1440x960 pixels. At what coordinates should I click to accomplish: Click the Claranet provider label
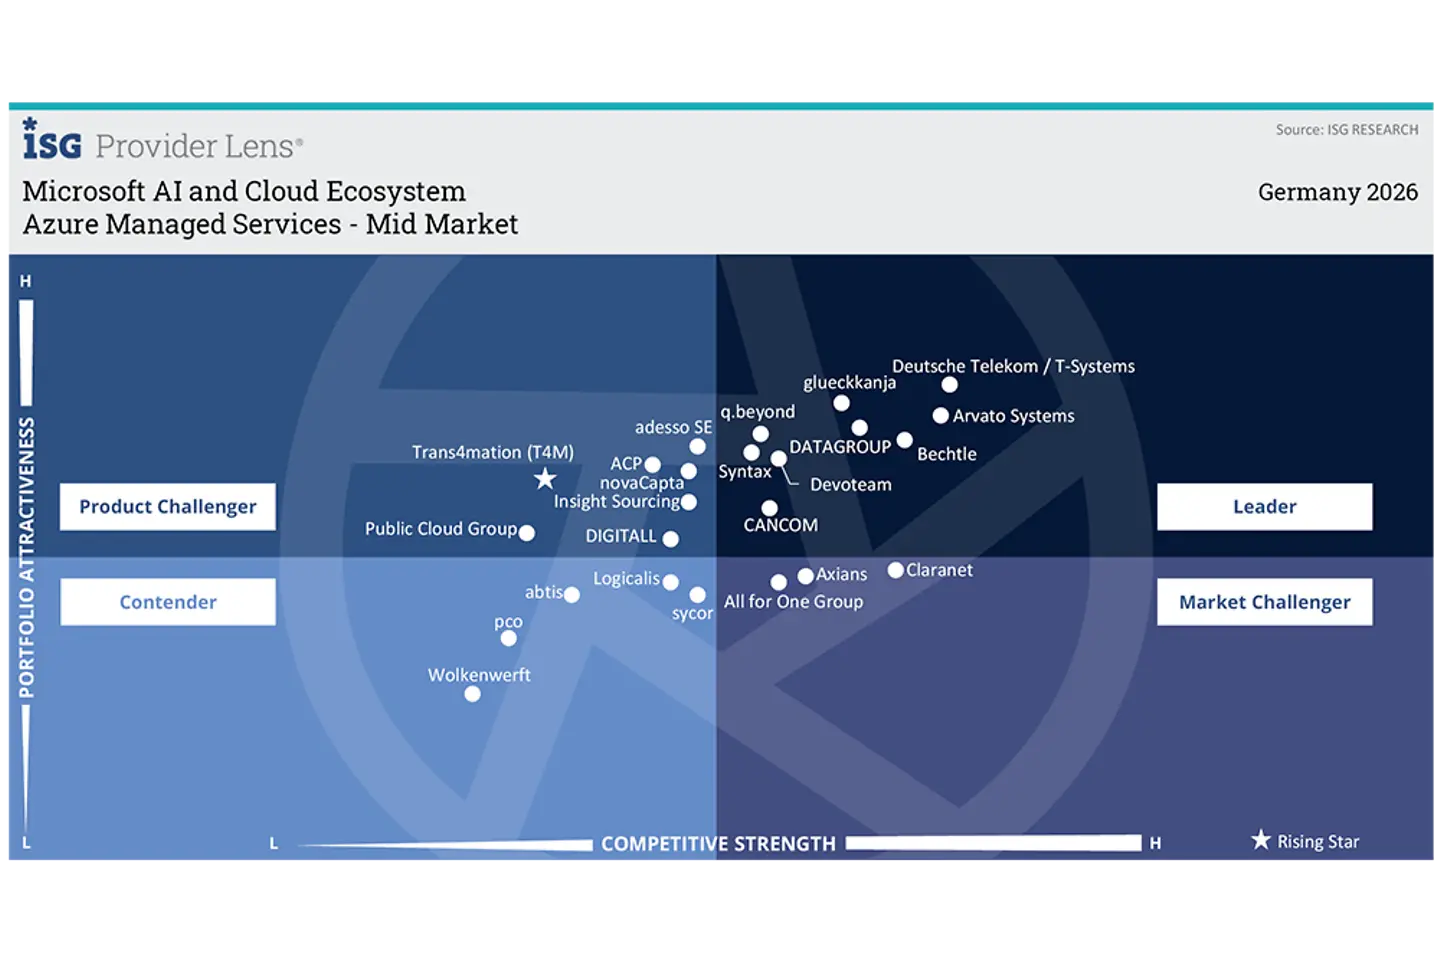click(x=940, y=570)
